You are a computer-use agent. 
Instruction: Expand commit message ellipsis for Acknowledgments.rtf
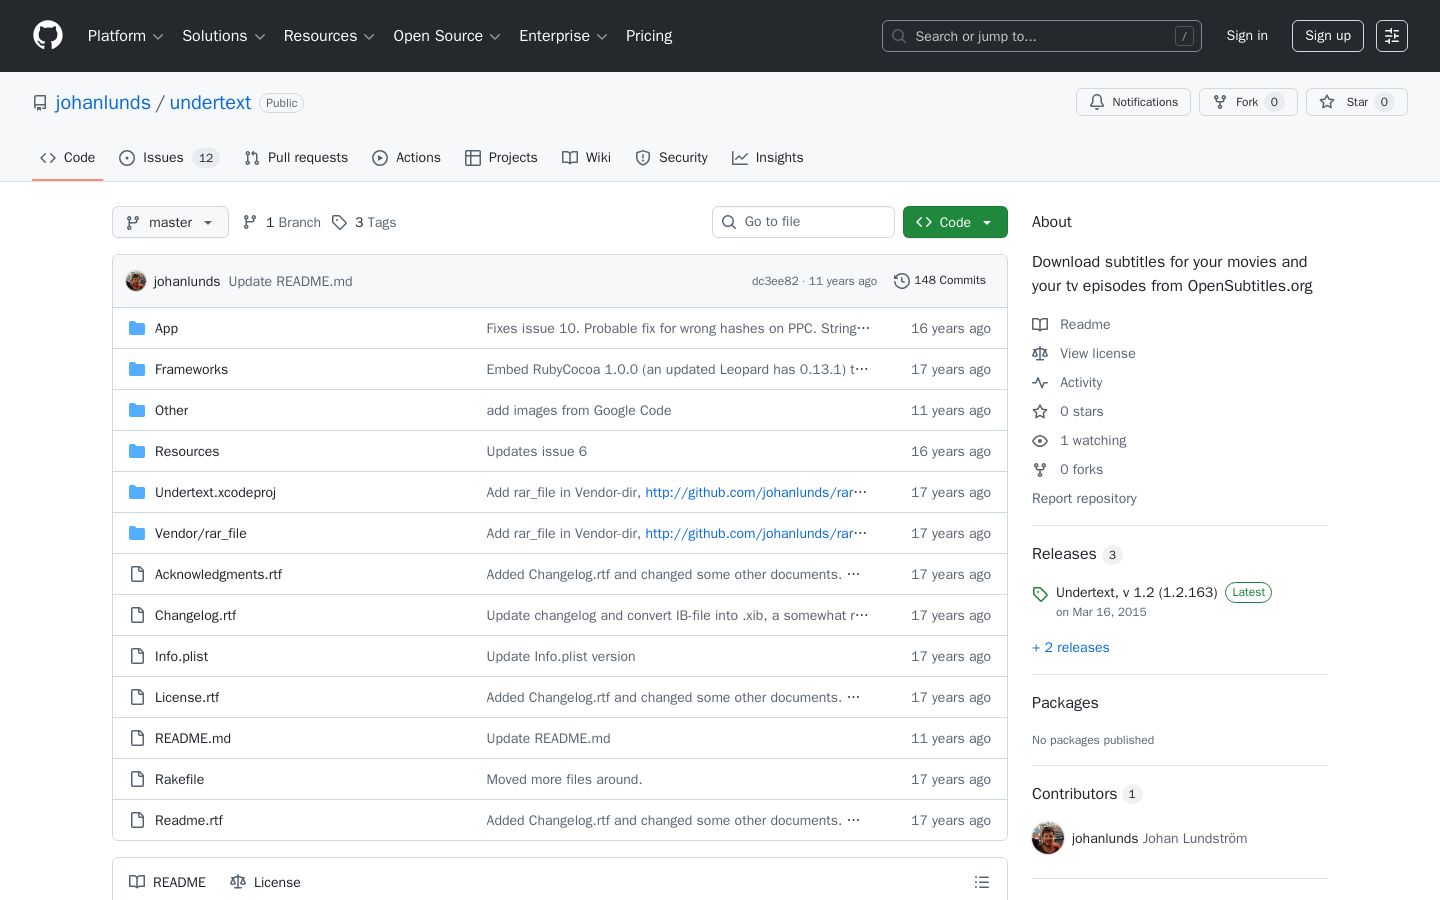tap(853, 574)
